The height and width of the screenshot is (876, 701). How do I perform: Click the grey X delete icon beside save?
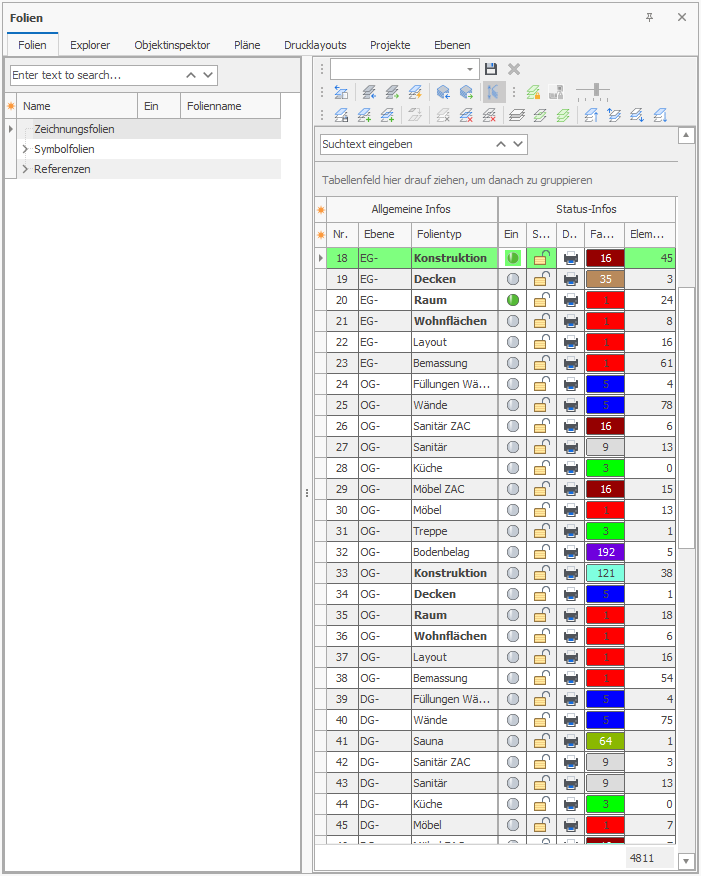coord(514,69)
